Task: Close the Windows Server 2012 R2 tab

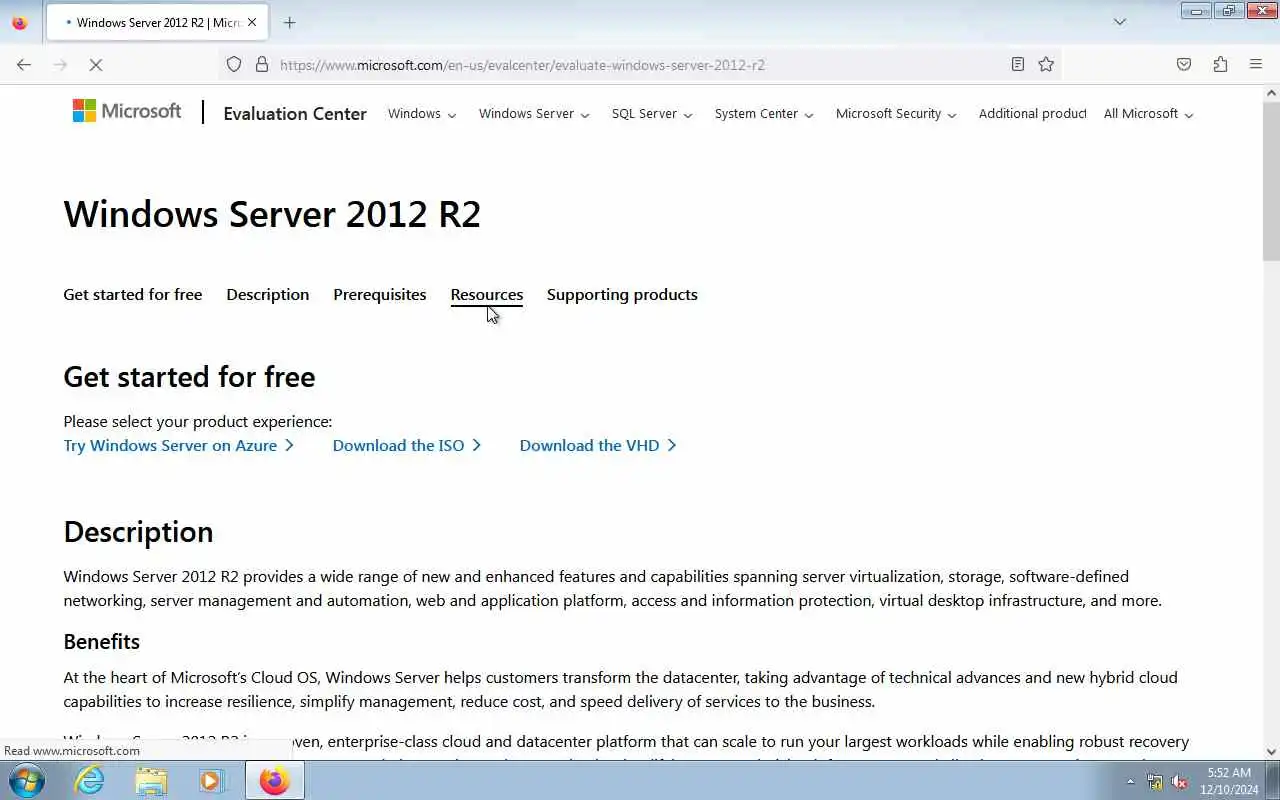Action: (x=251, y=22)
